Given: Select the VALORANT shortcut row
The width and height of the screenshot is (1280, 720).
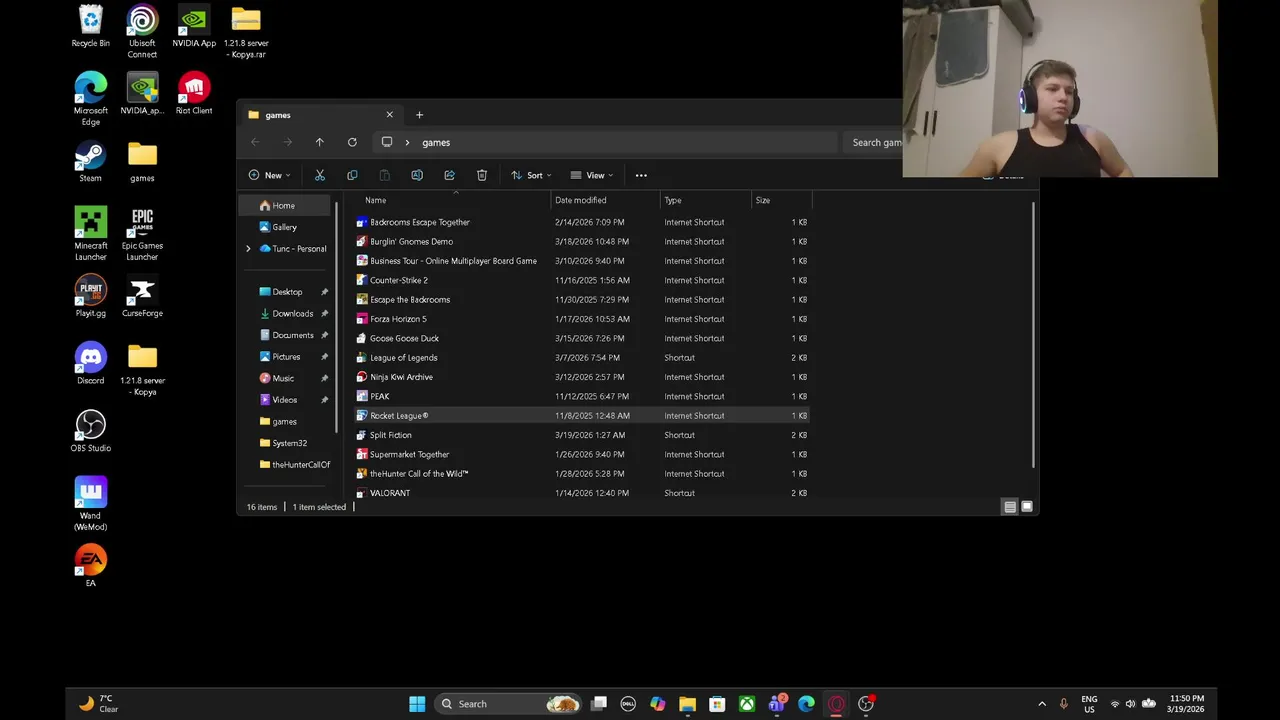Looking at the screenshot, I should point(582,493).
